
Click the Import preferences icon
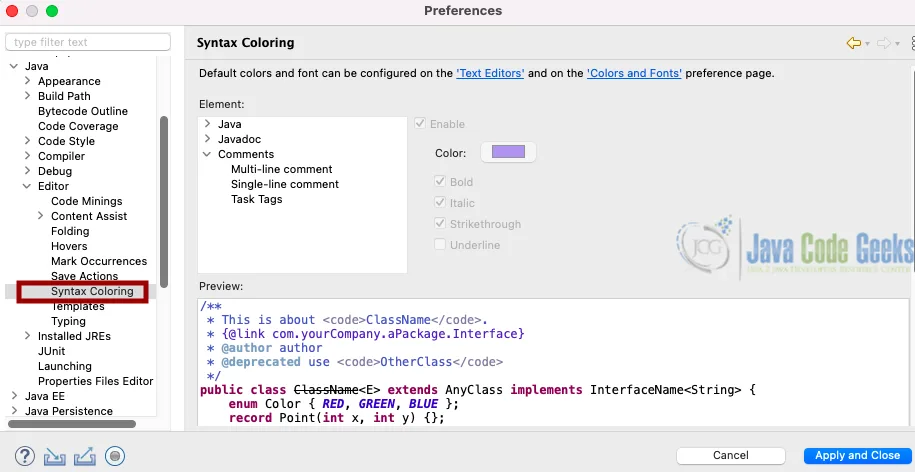coord(55,456)
